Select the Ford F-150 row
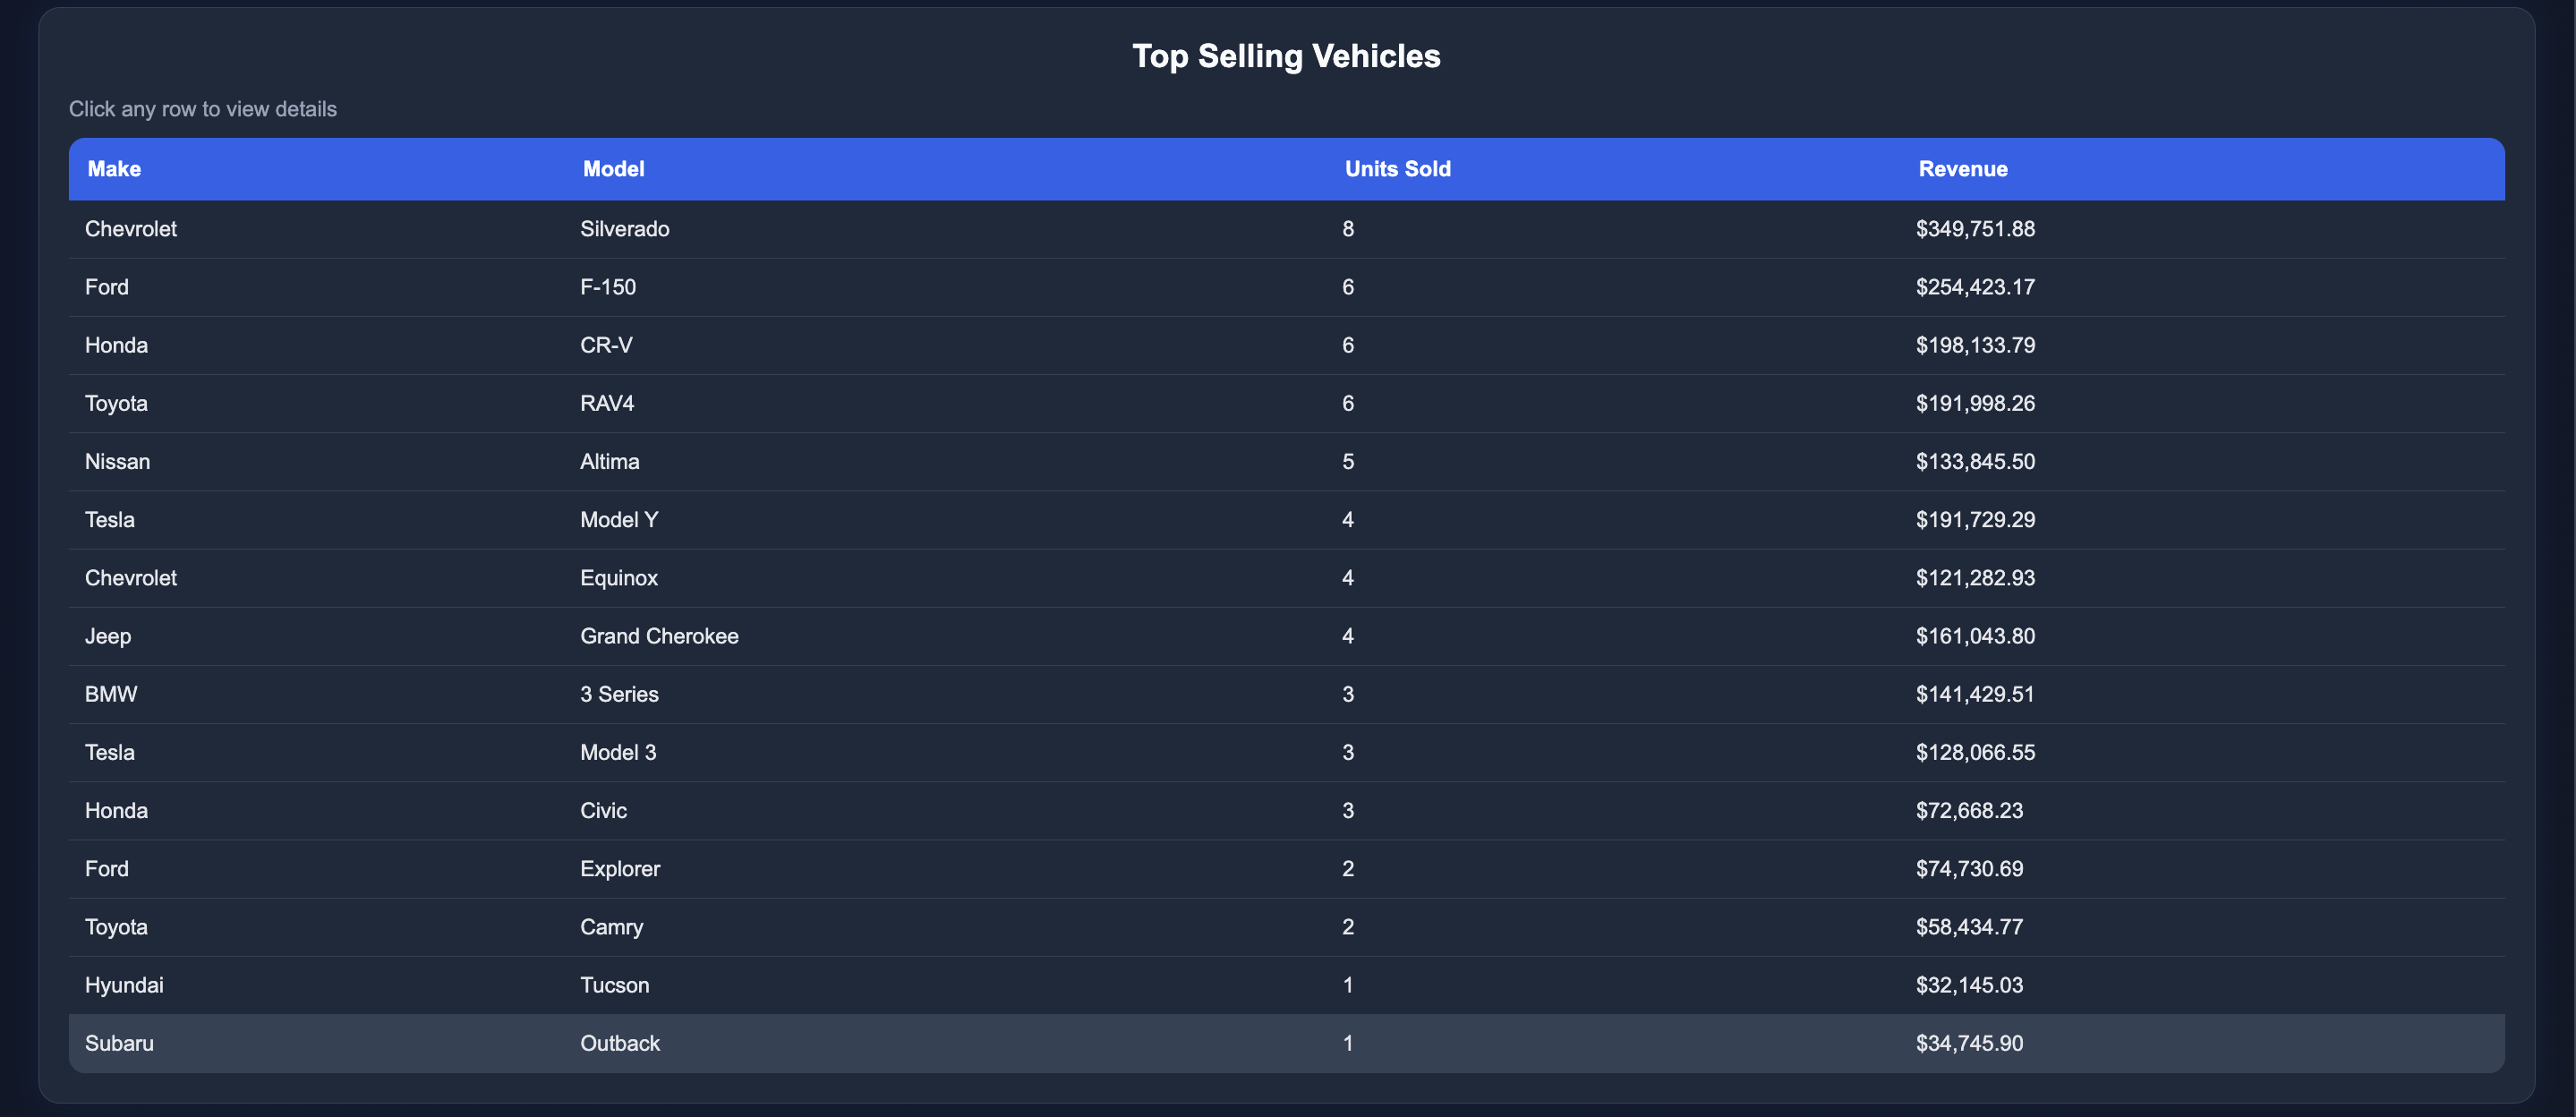 pos(1286,287)
